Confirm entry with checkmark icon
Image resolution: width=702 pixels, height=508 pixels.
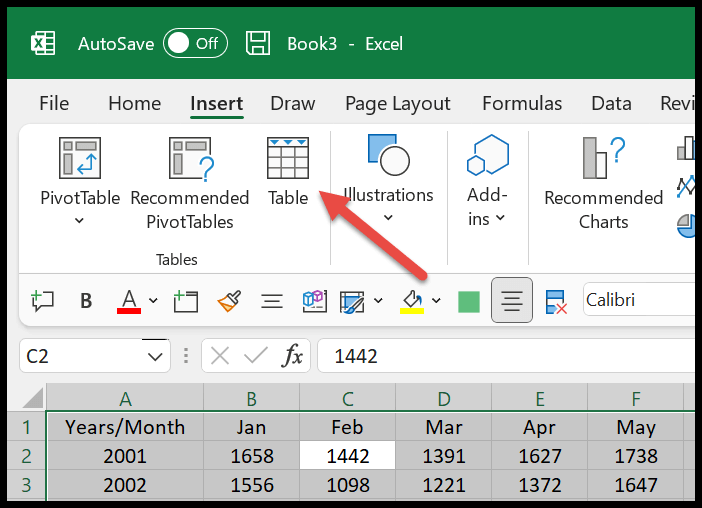click(256, 356)
